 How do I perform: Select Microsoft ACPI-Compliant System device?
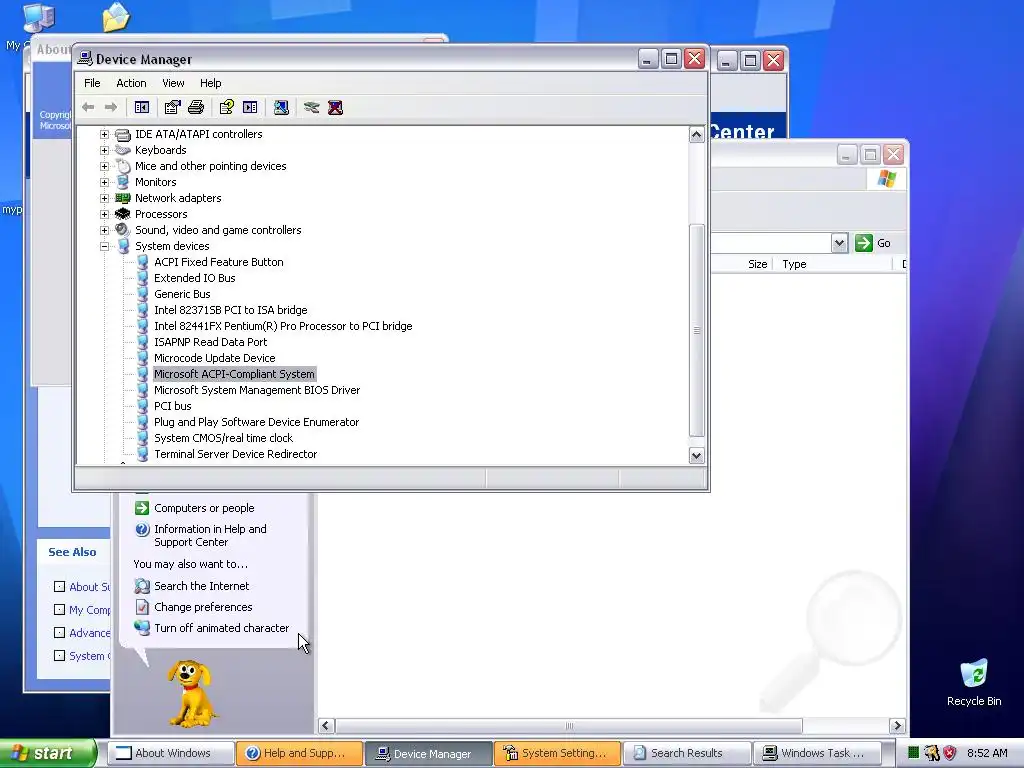click(234, 374)
